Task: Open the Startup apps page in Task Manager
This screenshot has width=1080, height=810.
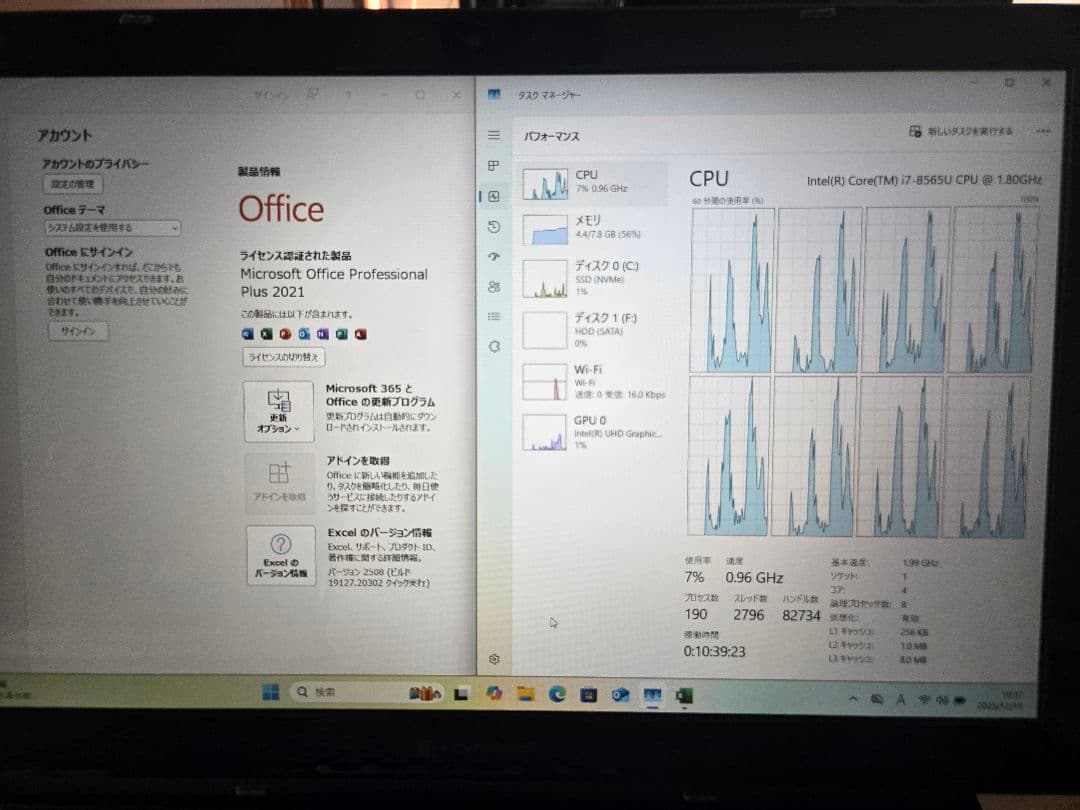Action: tap(493, 256)
